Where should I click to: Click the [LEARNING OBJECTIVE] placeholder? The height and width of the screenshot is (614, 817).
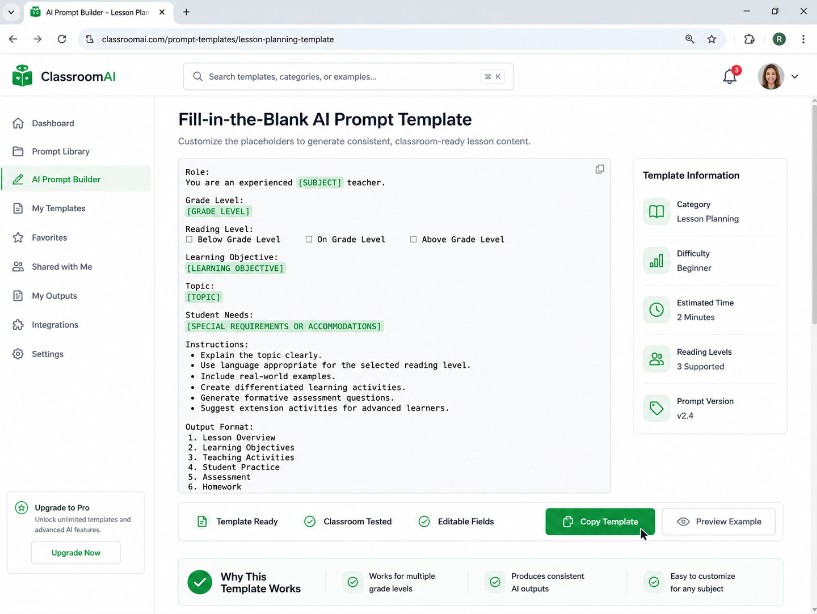tap(235, 268)
